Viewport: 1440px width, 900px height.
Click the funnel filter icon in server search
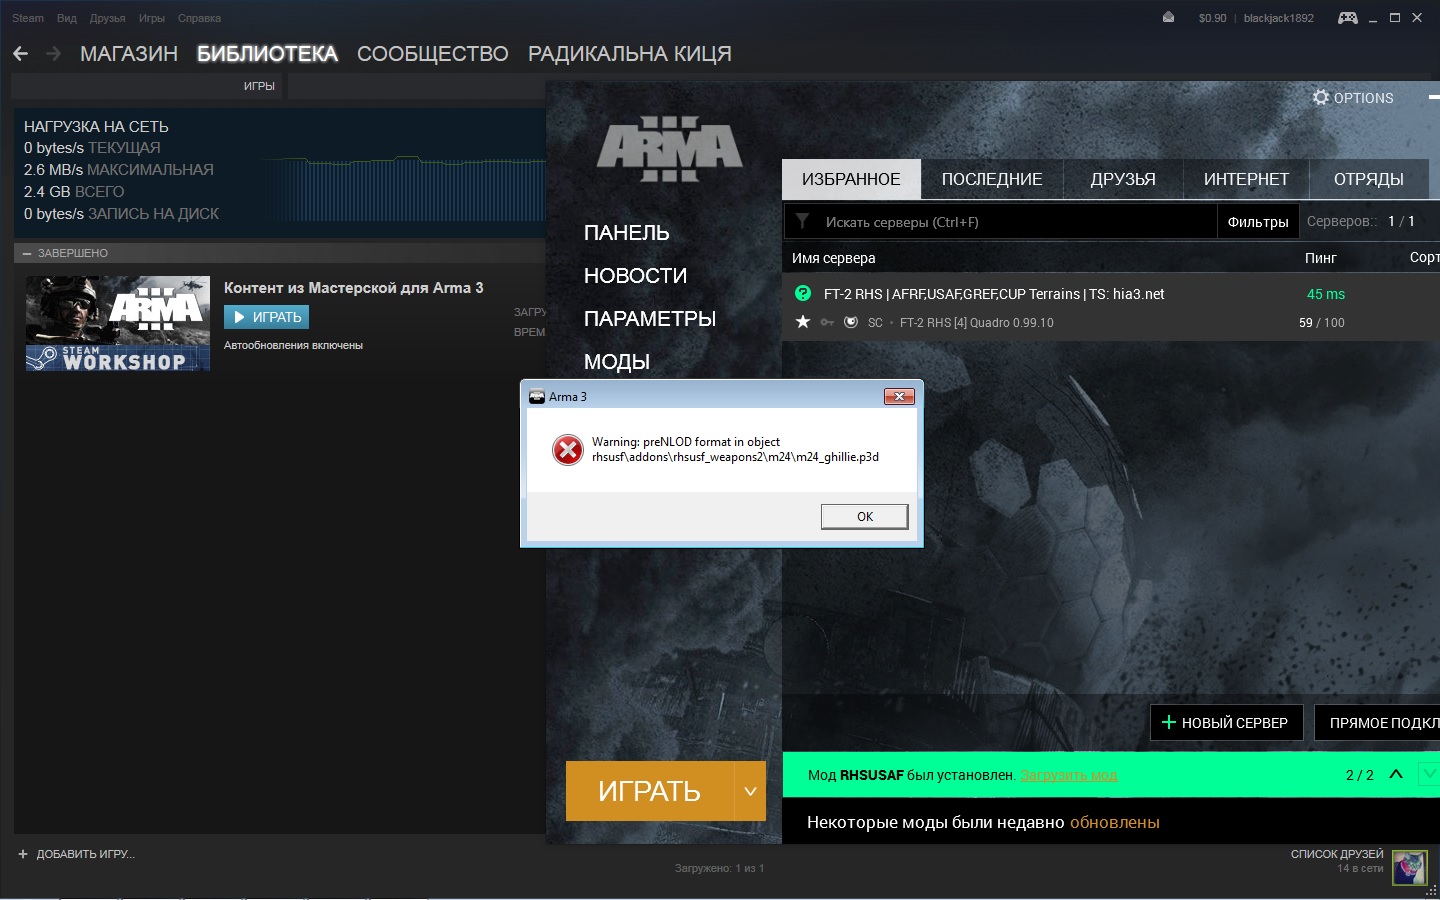pyautogui.click(x=802, y=221)
